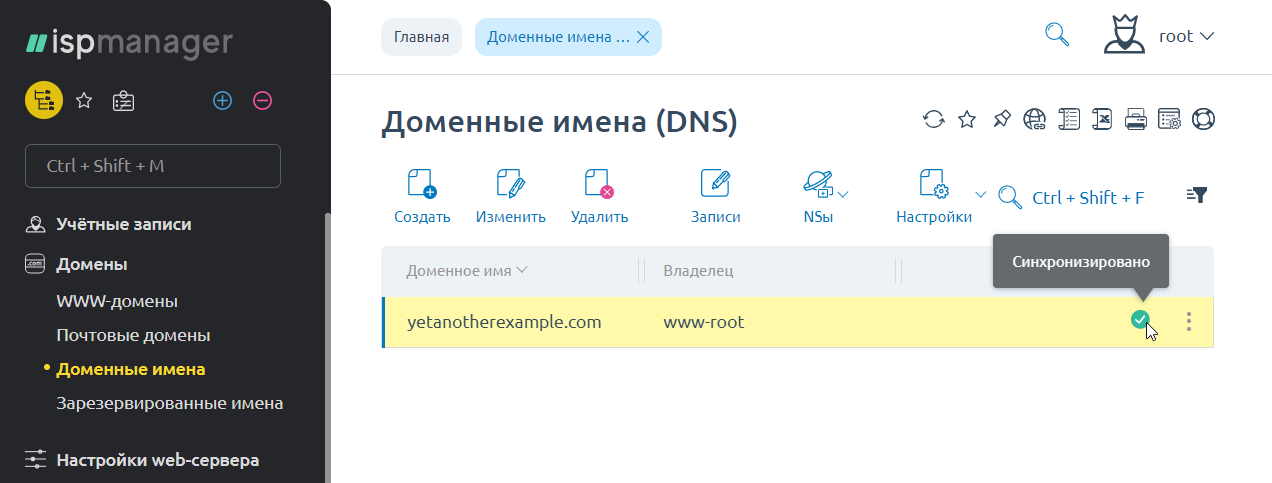Click the Владелец column header
This screenshot has width=1272, height=483.
[x=698, y=271]
